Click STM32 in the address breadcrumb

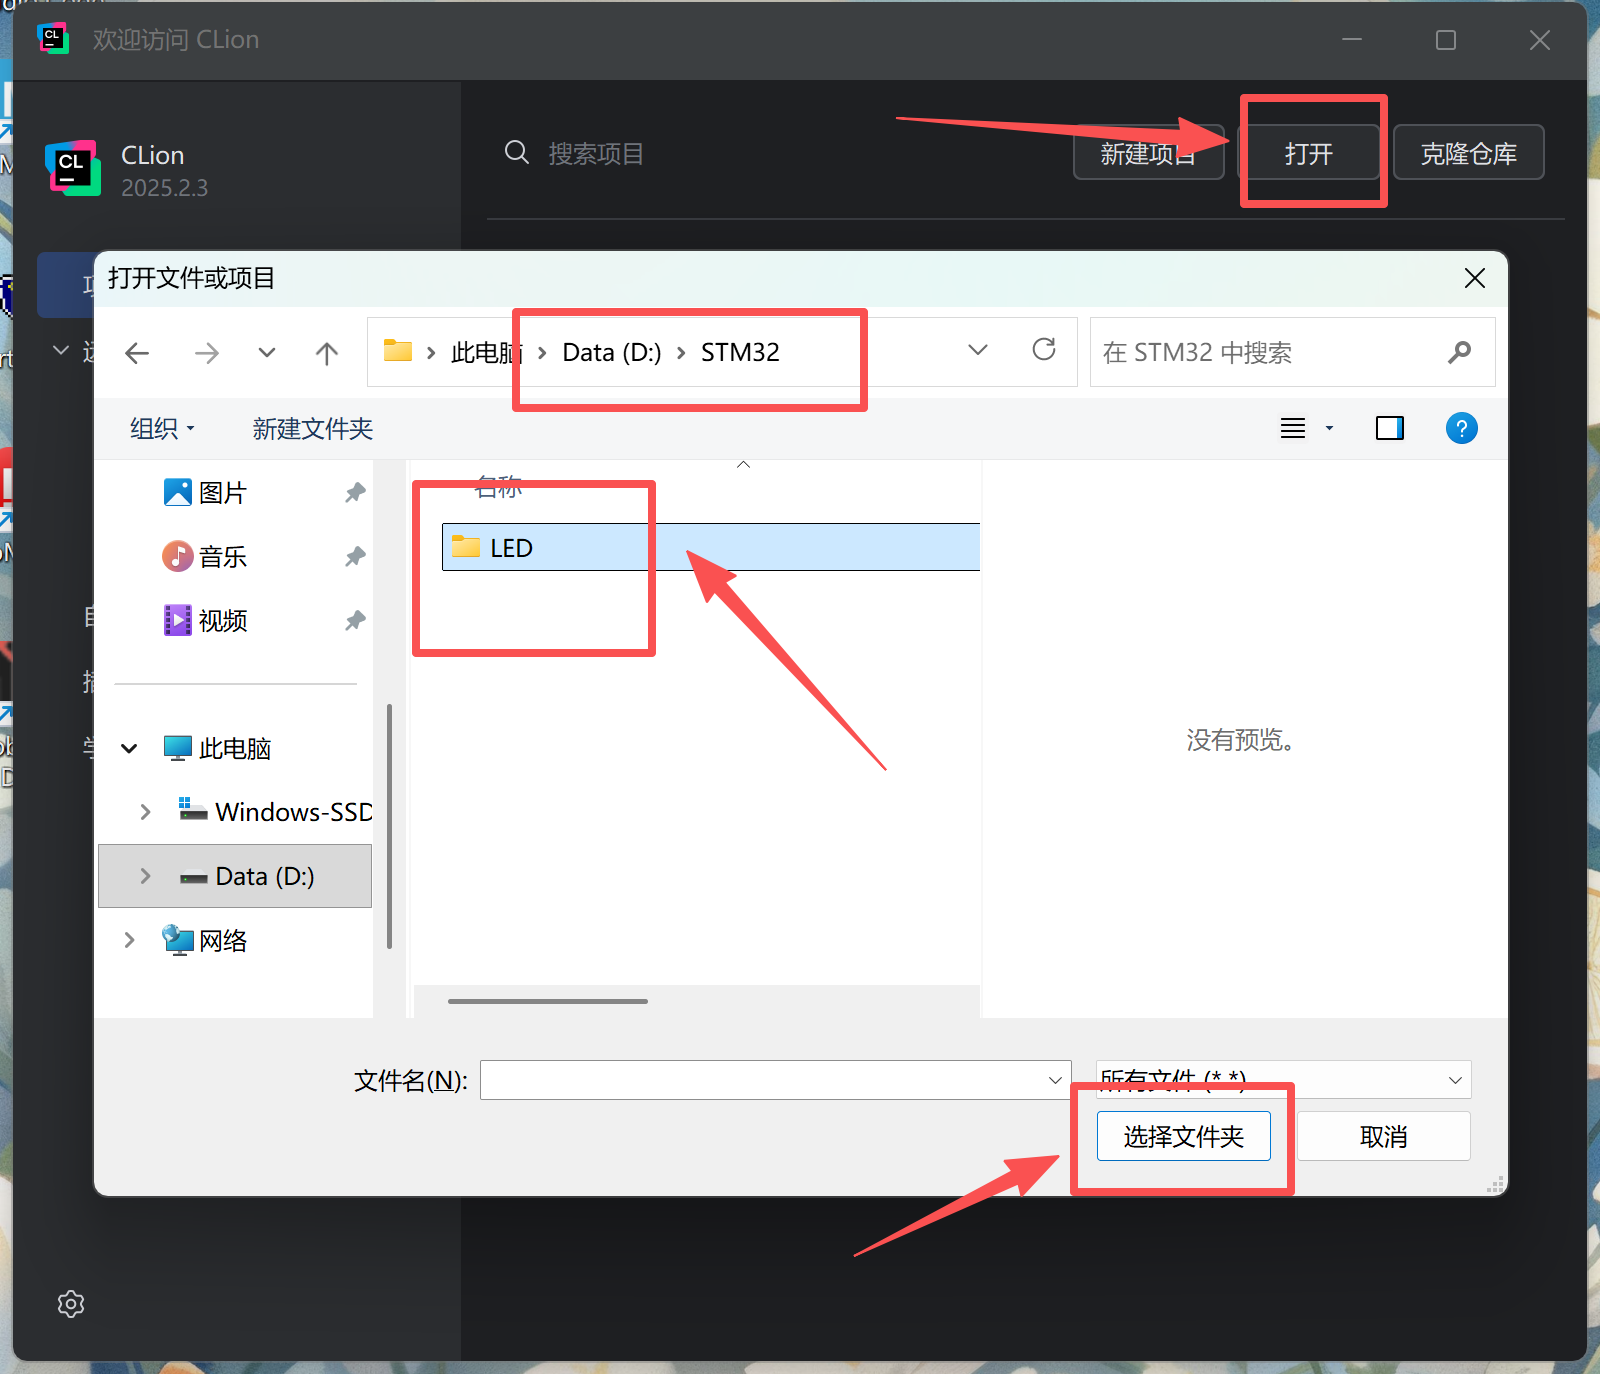pos(740,352)
